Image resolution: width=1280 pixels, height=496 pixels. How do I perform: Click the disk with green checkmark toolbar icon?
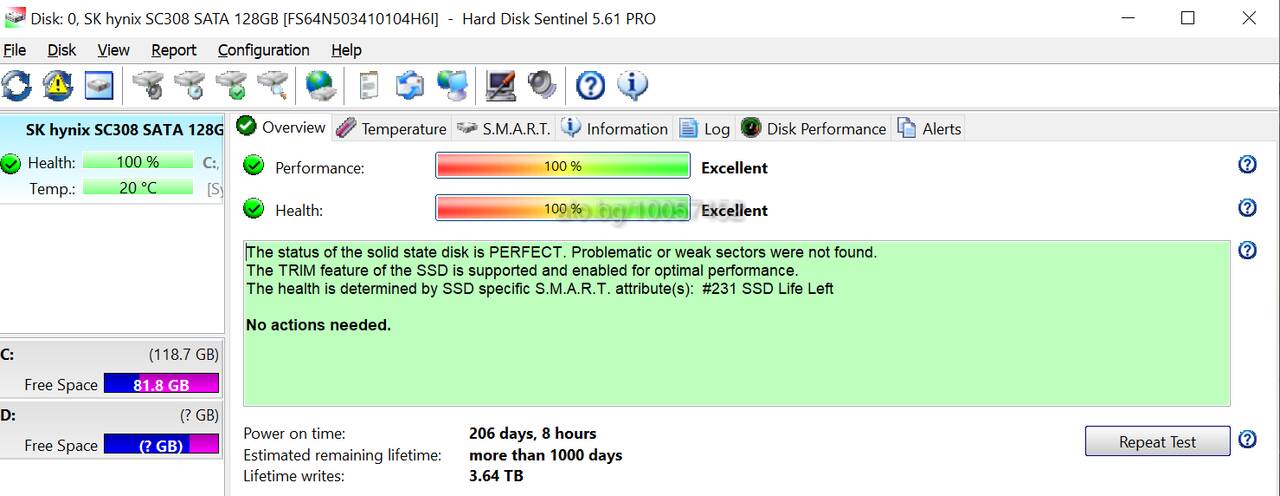click(x=232, y=86)
